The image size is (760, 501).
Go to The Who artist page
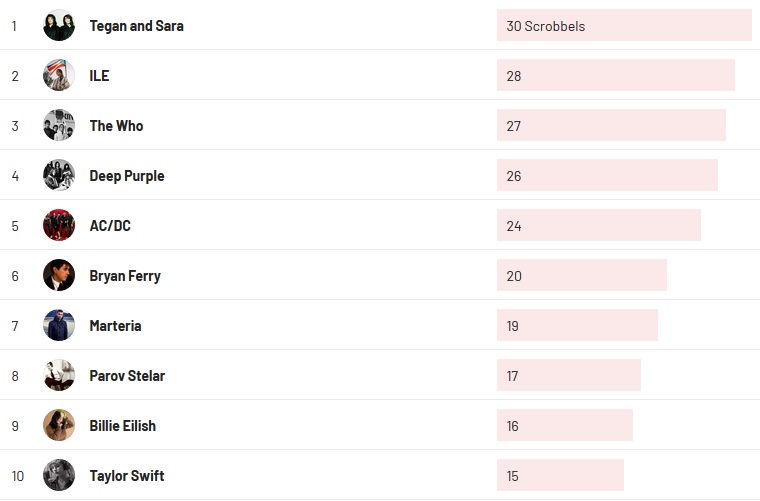[x=116, y=126]
